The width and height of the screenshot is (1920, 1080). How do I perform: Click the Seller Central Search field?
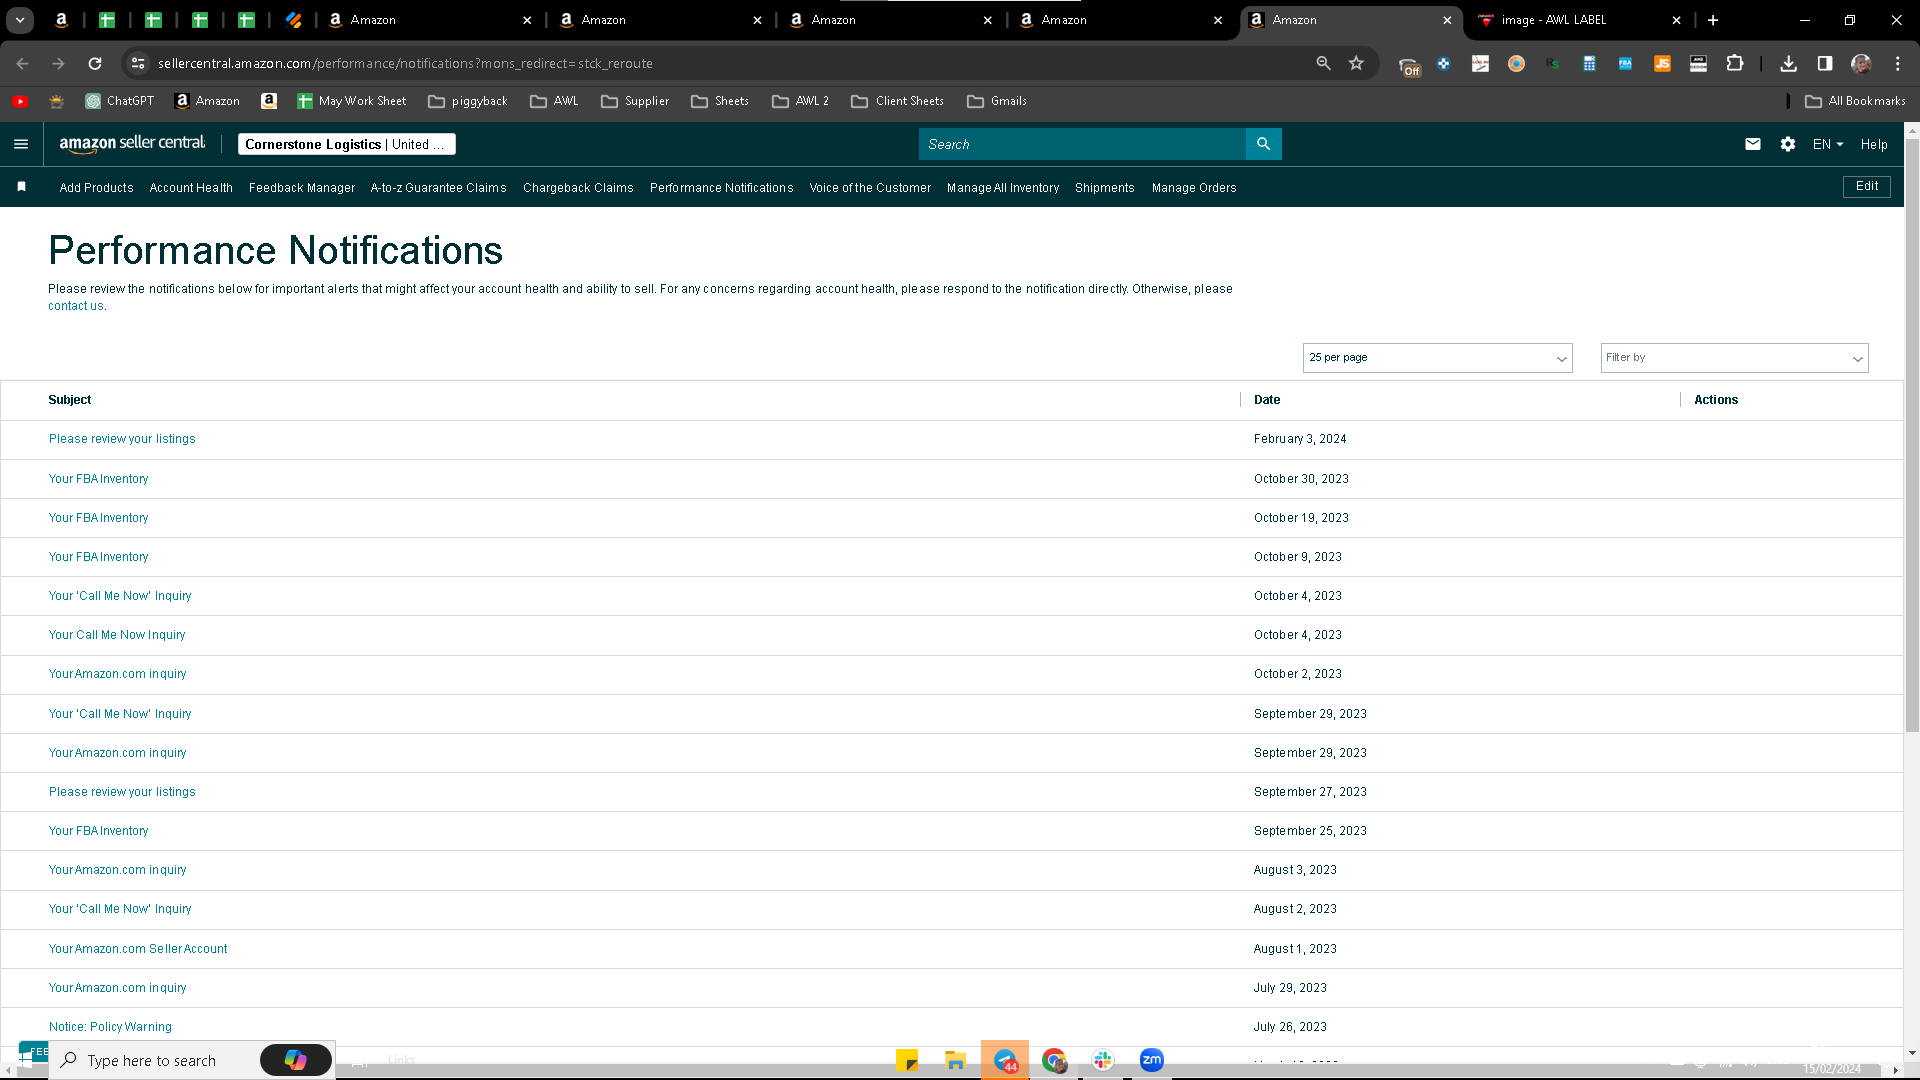pyautogui.click(x=1082, y=144)
